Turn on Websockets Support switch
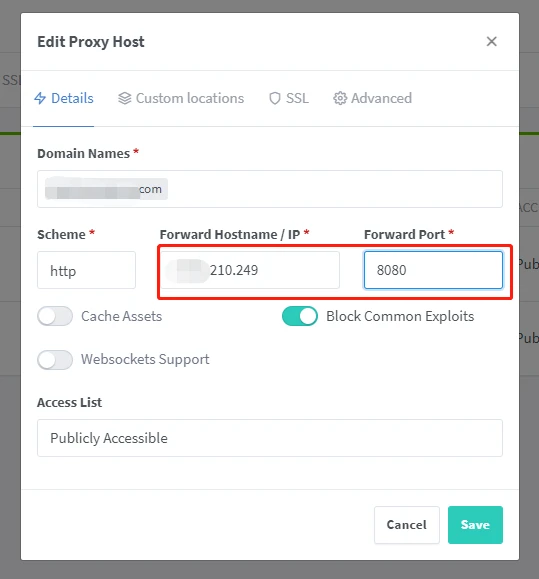 point(55,360)
